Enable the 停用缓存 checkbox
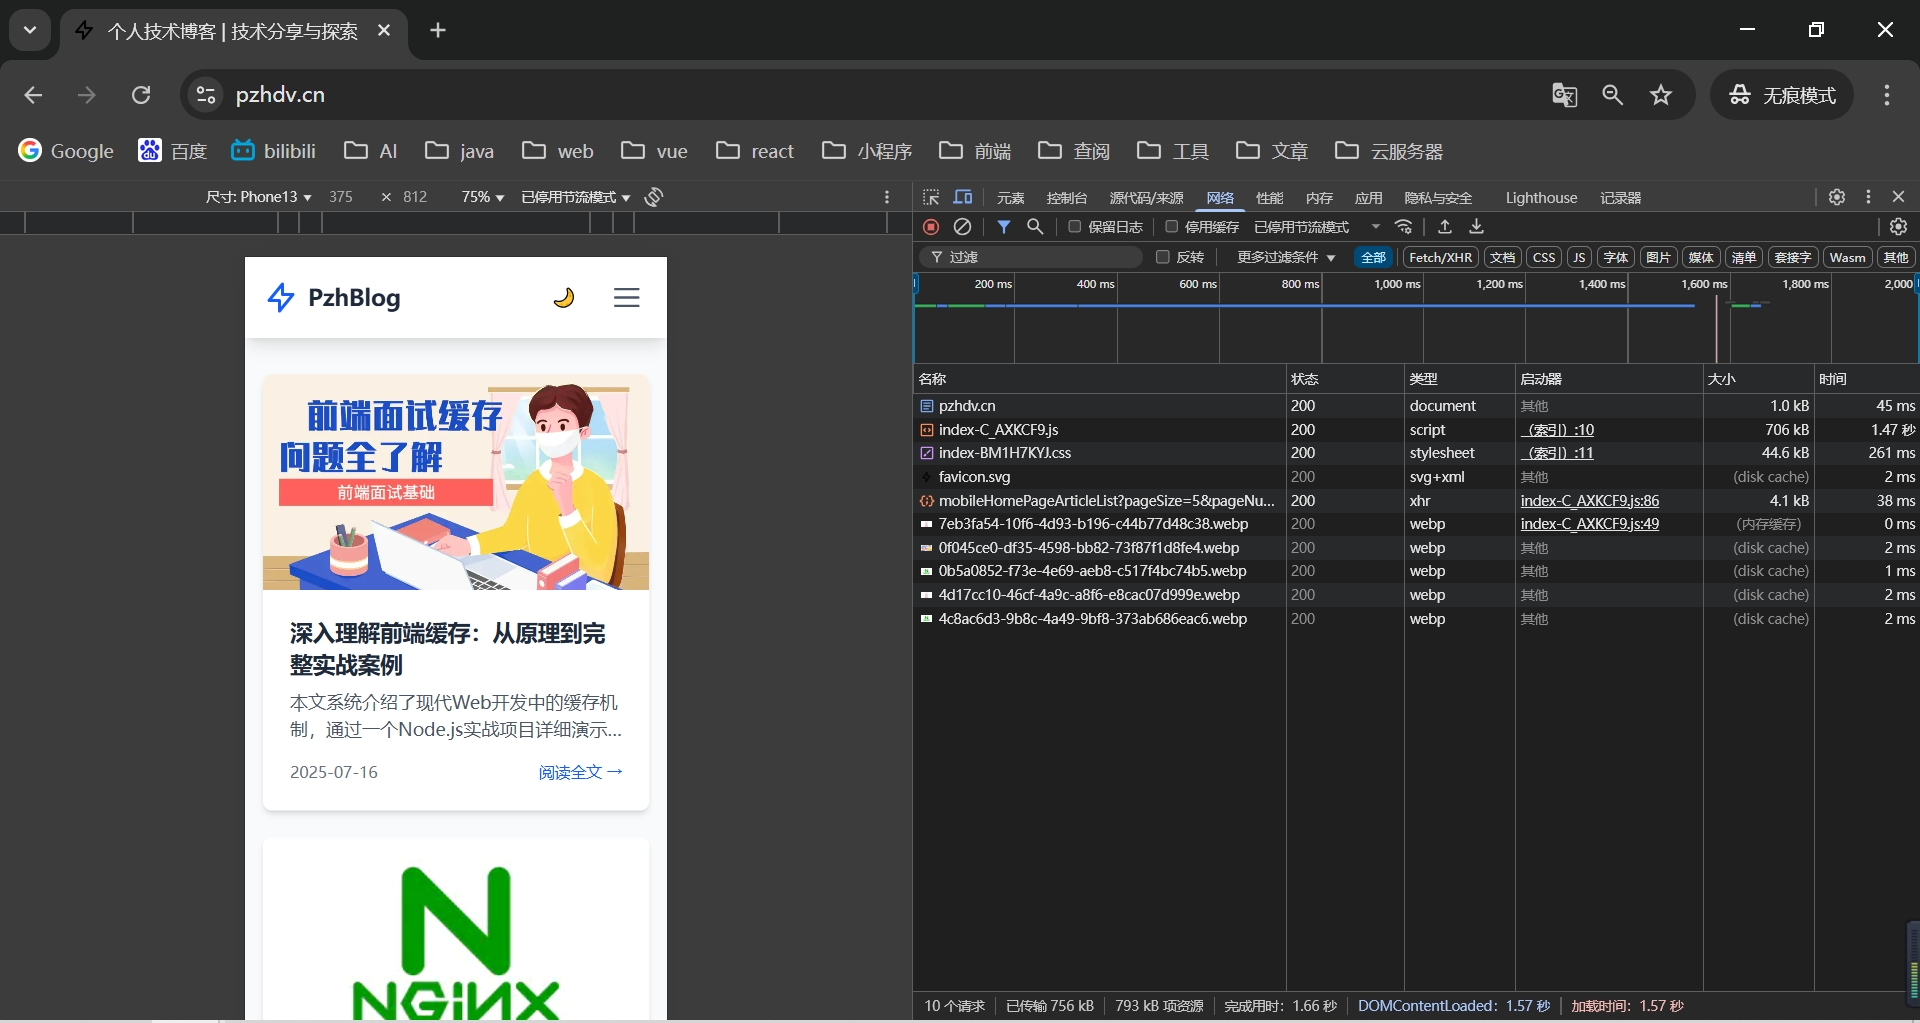Screen dimensions: 1920x1023 point(1171,227)
